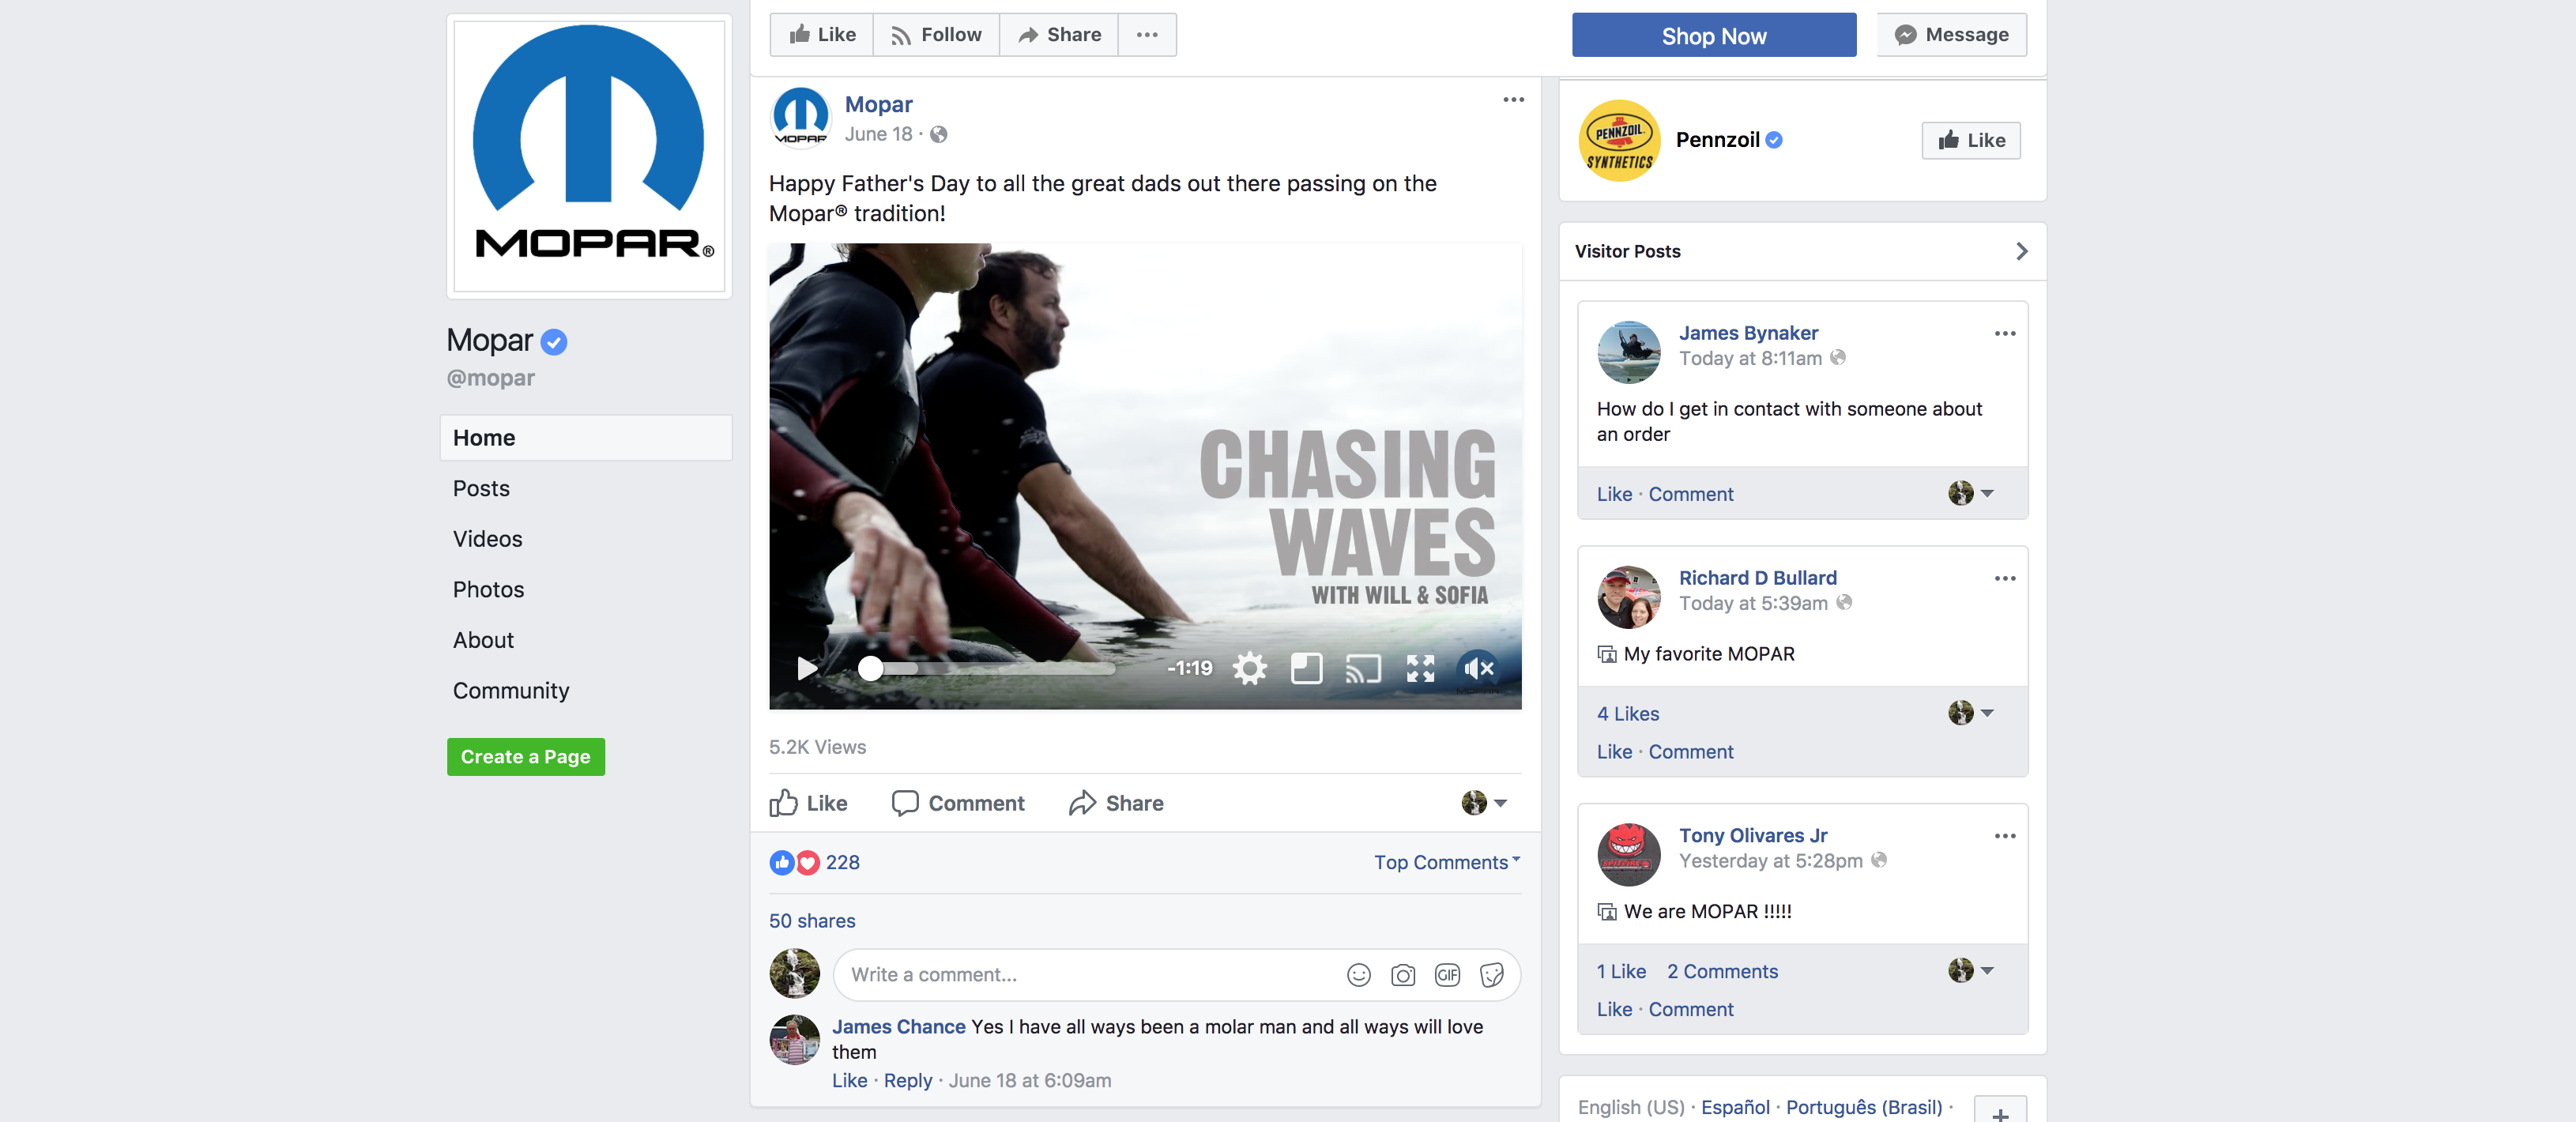View the 50 shares
Viewport: 2576px width, 1122px height.
coord(812,921)
